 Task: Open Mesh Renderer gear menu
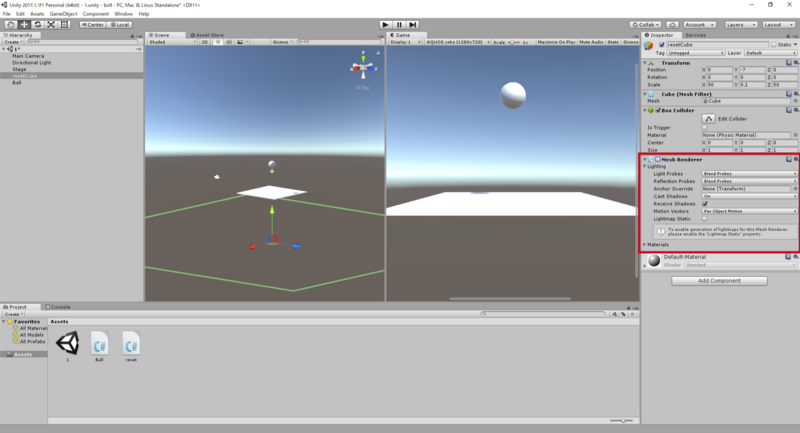click(x=796, y=159)
